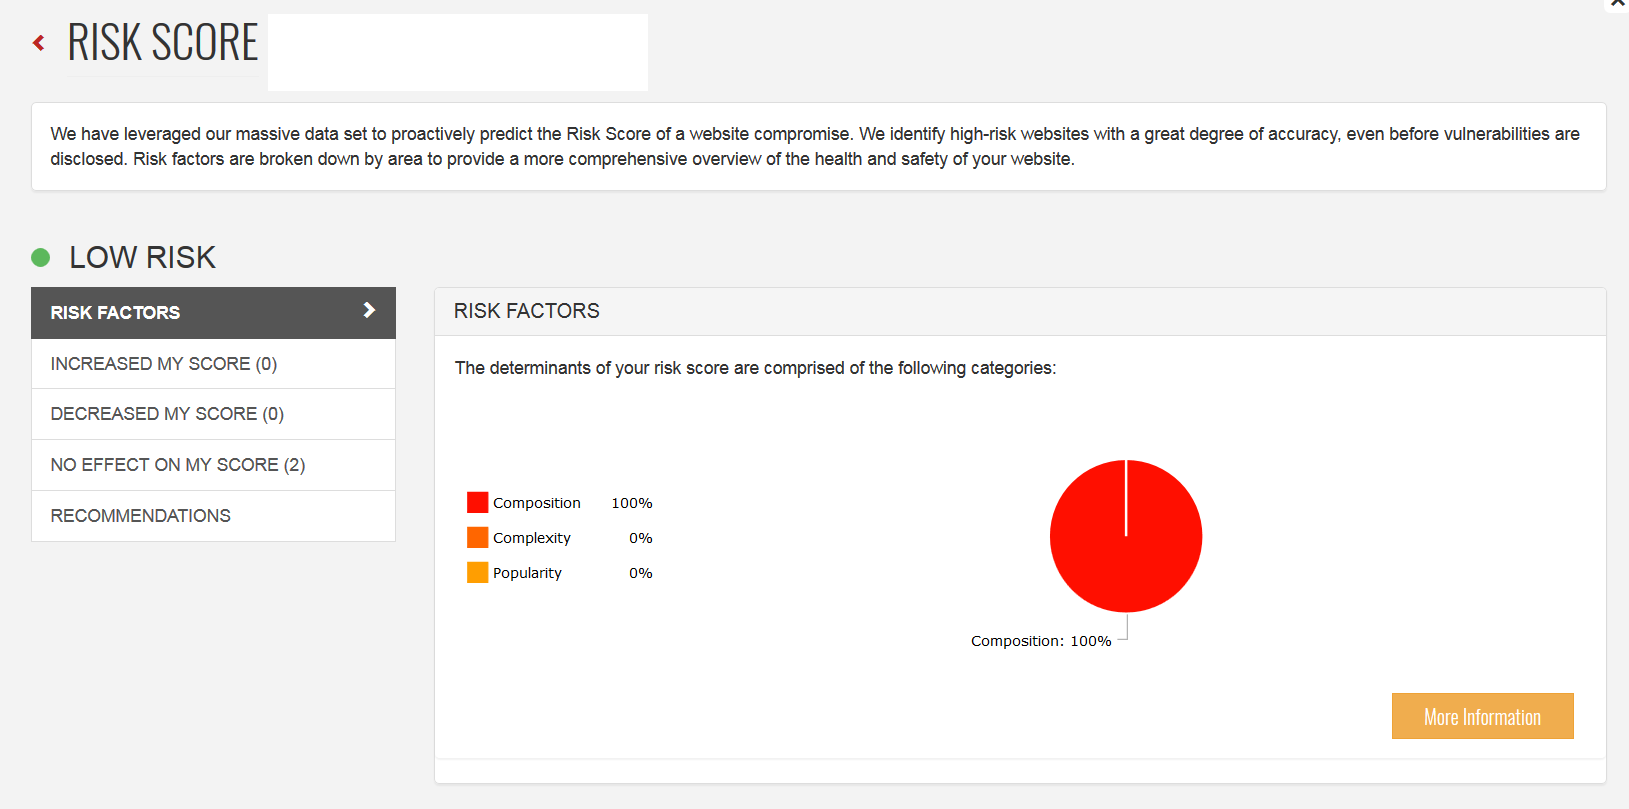Click the Risk Factors panel header
The width and height of the screenshot is (1629, 809).
(527, 311)
